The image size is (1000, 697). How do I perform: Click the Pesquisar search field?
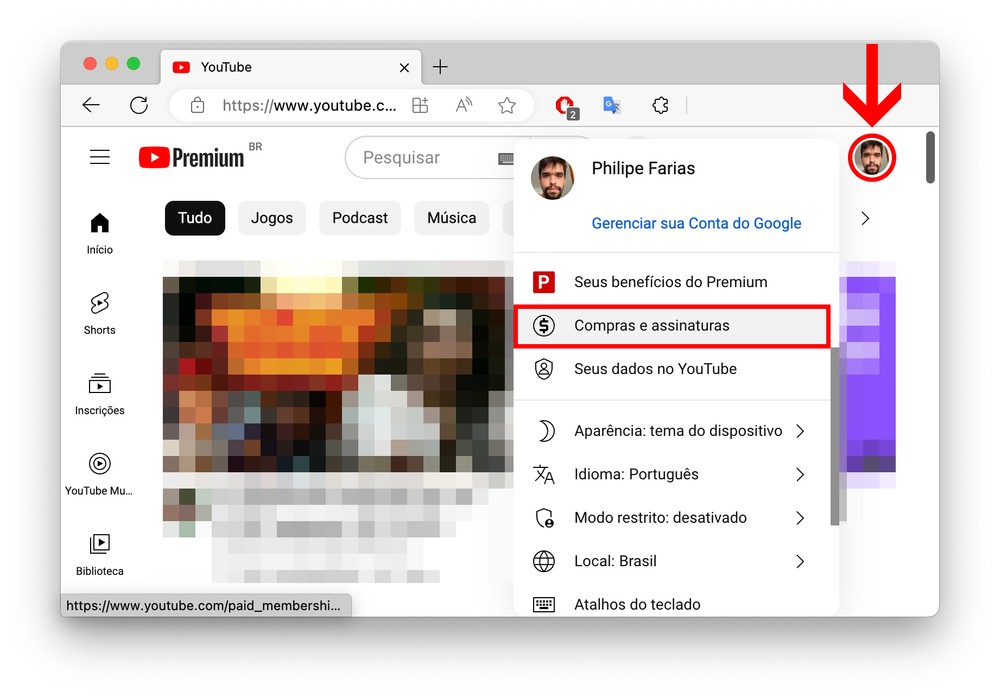pyautogui.click(x=420, y=158)
